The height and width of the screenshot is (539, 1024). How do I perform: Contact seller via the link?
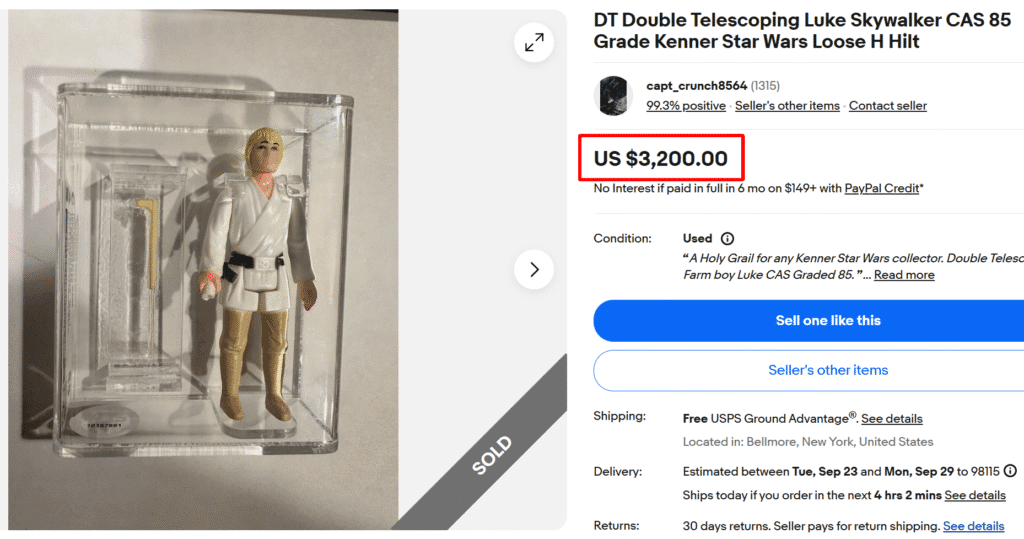[x=888, y=106]
